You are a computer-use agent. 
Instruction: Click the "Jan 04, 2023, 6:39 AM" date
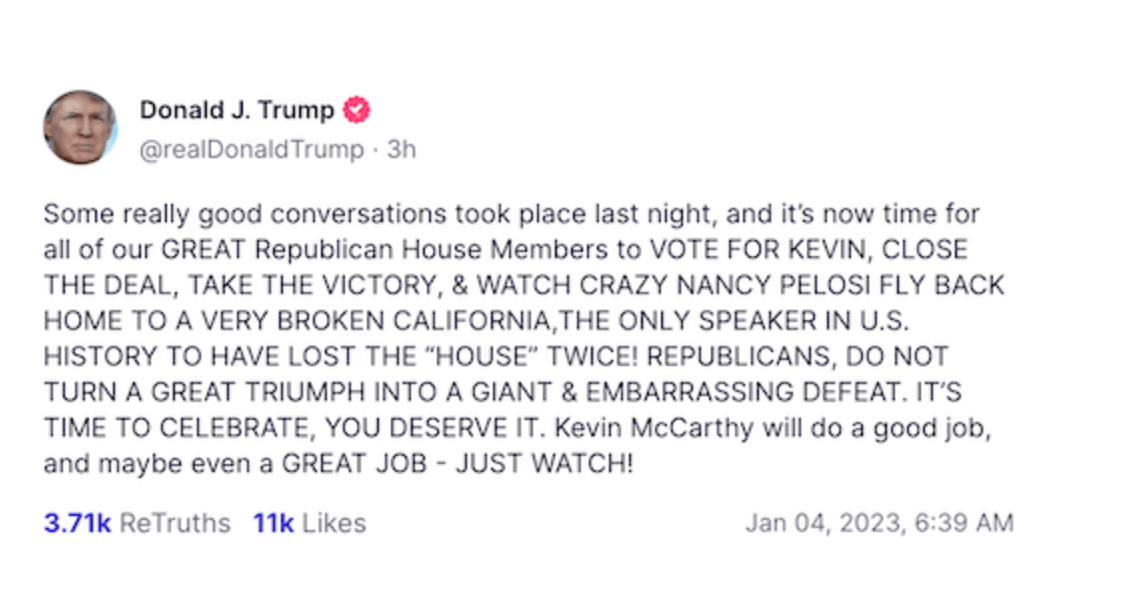[879, 523]
